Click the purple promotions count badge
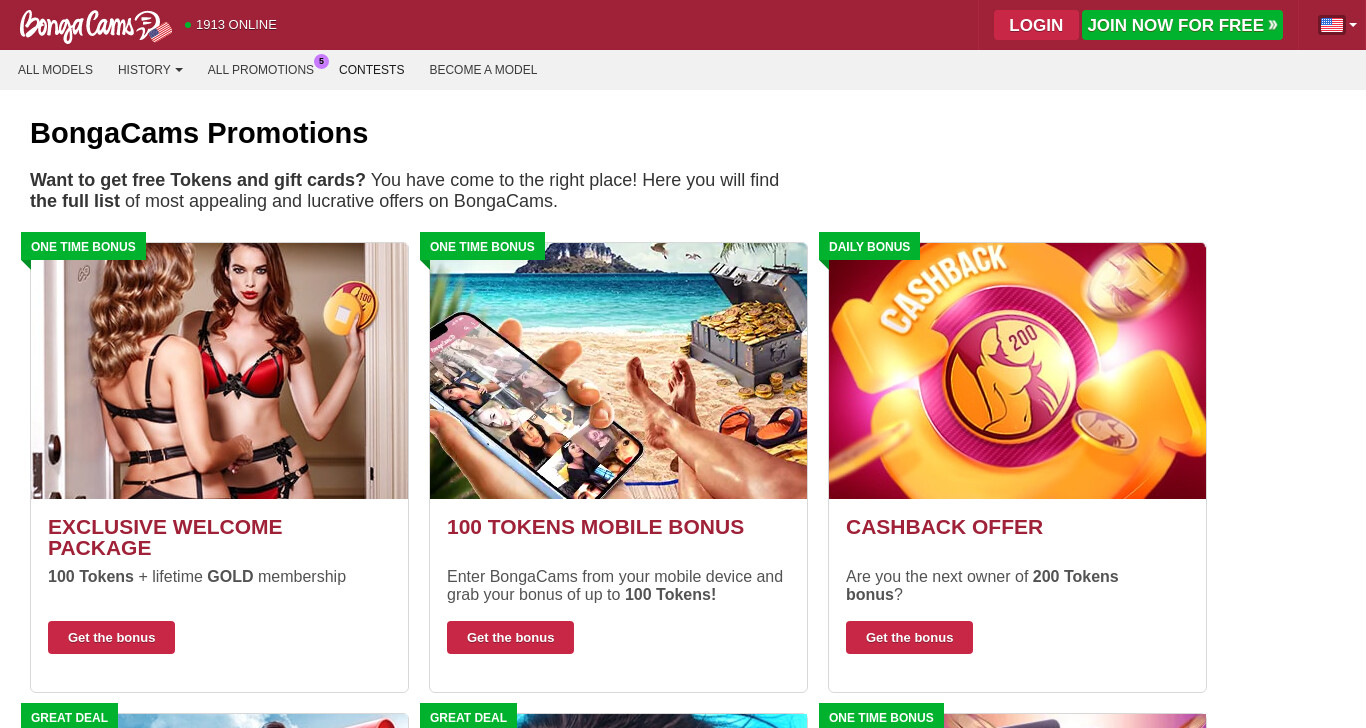1366x728 pixels. 321,61
